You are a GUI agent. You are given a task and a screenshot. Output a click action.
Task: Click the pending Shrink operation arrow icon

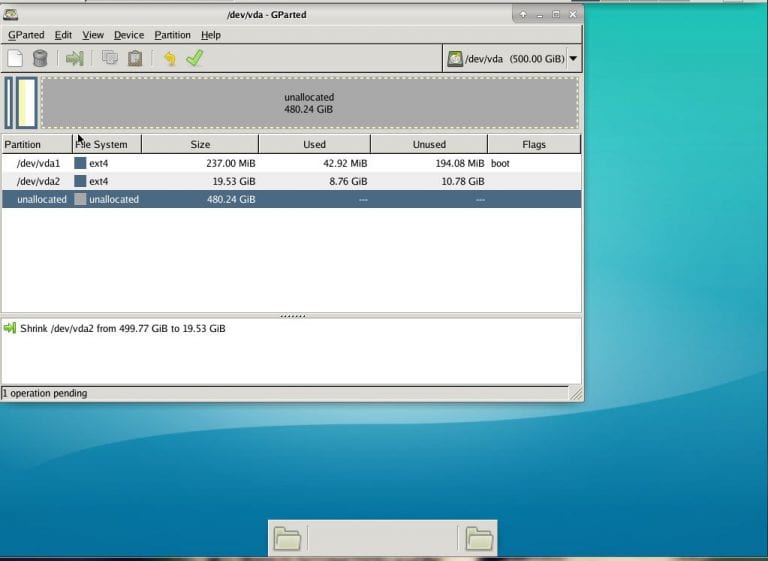tap(9, 328)
